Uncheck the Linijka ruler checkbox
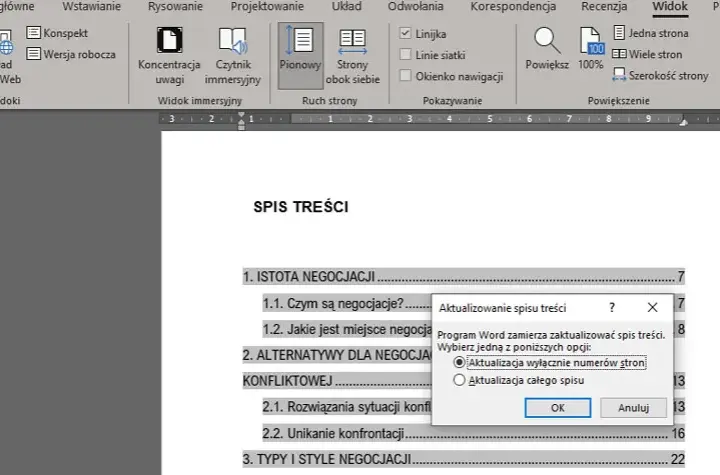The width and height of the screenshot is (720, 475). (405, 34)
